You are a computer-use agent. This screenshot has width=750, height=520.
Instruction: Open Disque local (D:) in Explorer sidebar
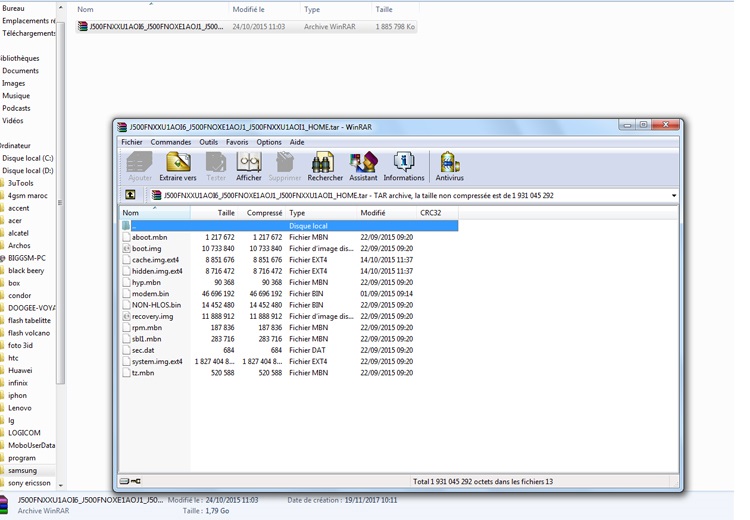pos(28,171)
